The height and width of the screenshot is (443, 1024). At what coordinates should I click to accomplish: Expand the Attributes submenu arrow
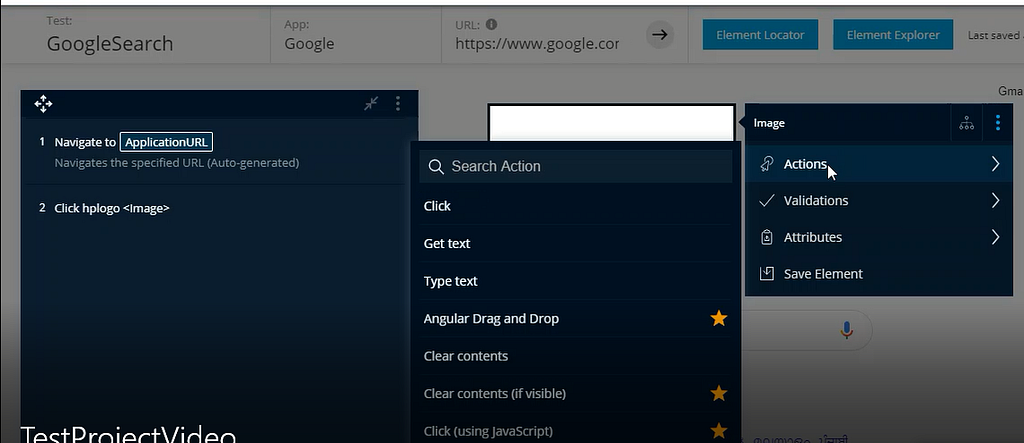pos(995,237)
